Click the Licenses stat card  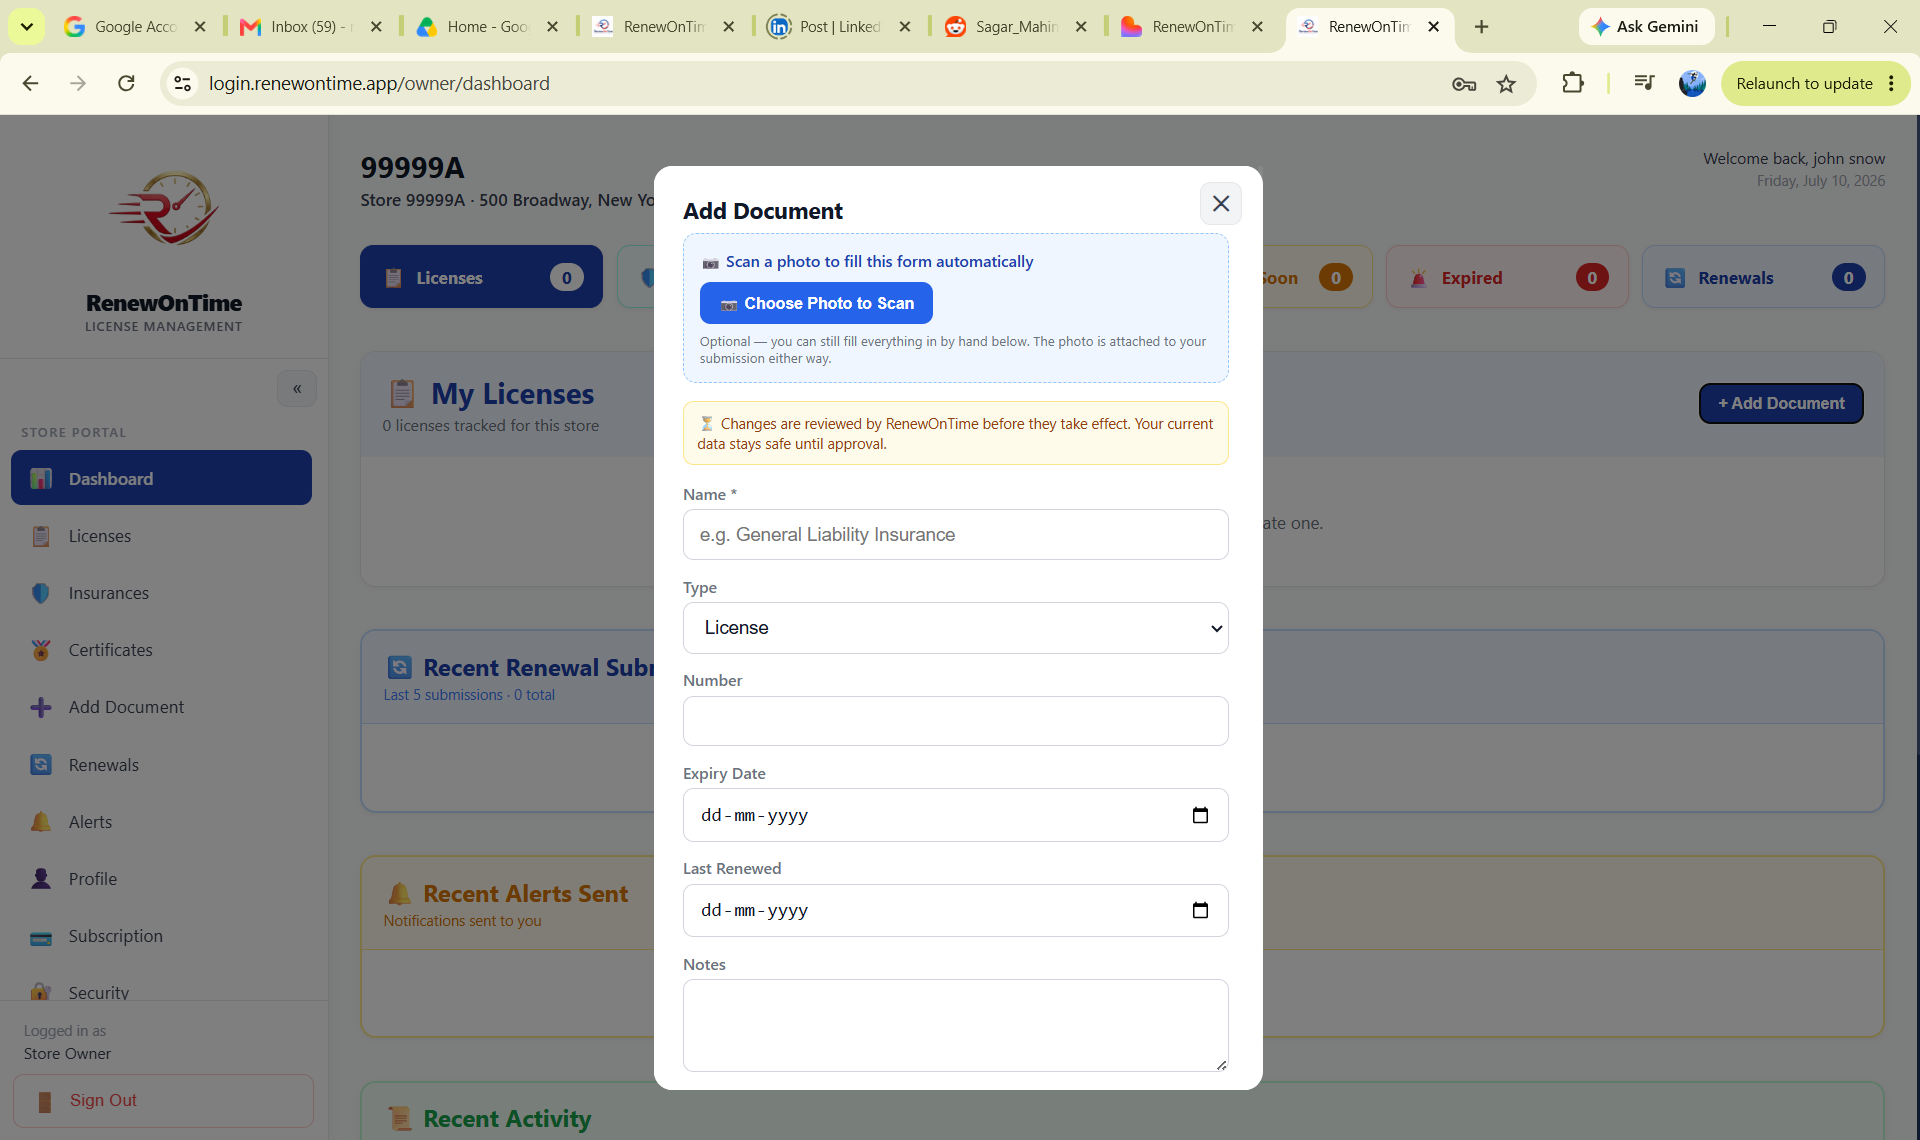pyautogui.click(x=481, y=277)
